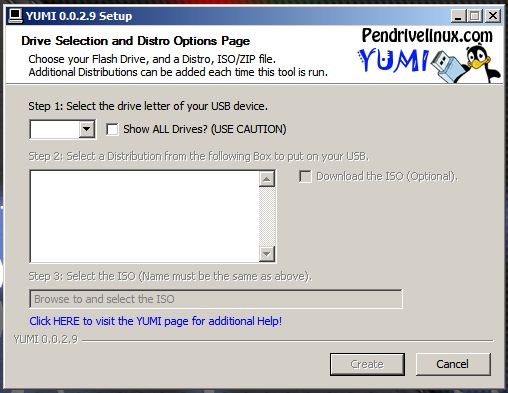Tick the Download the ISO (Optional) checkbox
Image resolution: width=508 pixels, height=393 pixels.
305,176
